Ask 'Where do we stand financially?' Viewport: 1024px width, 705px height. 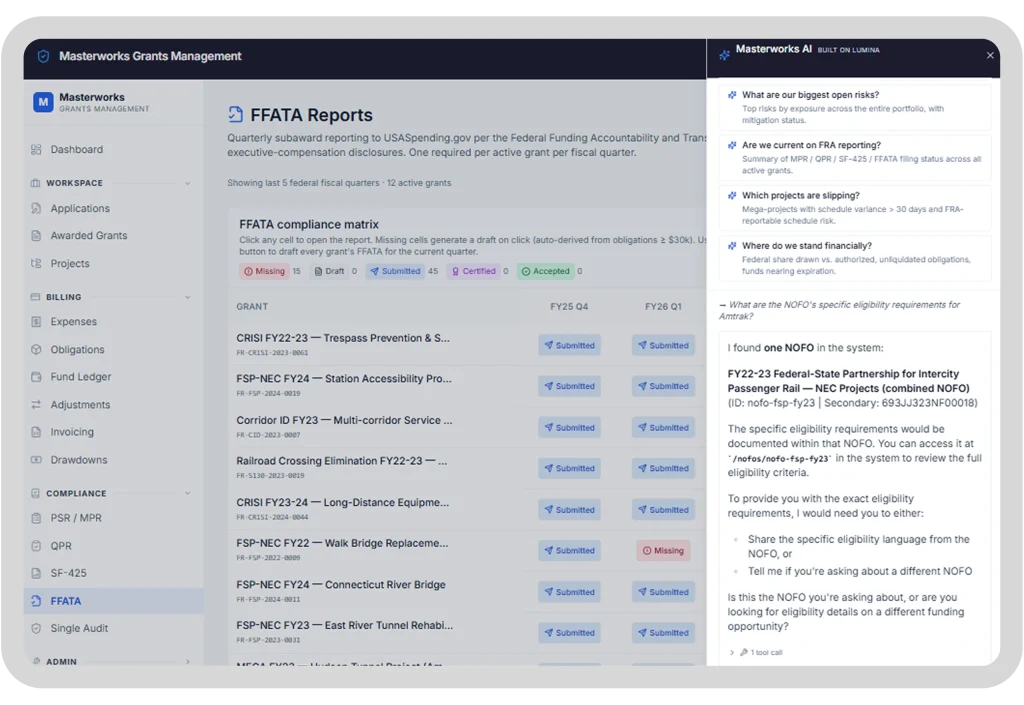pyautogui.click(x=855, y=258)
